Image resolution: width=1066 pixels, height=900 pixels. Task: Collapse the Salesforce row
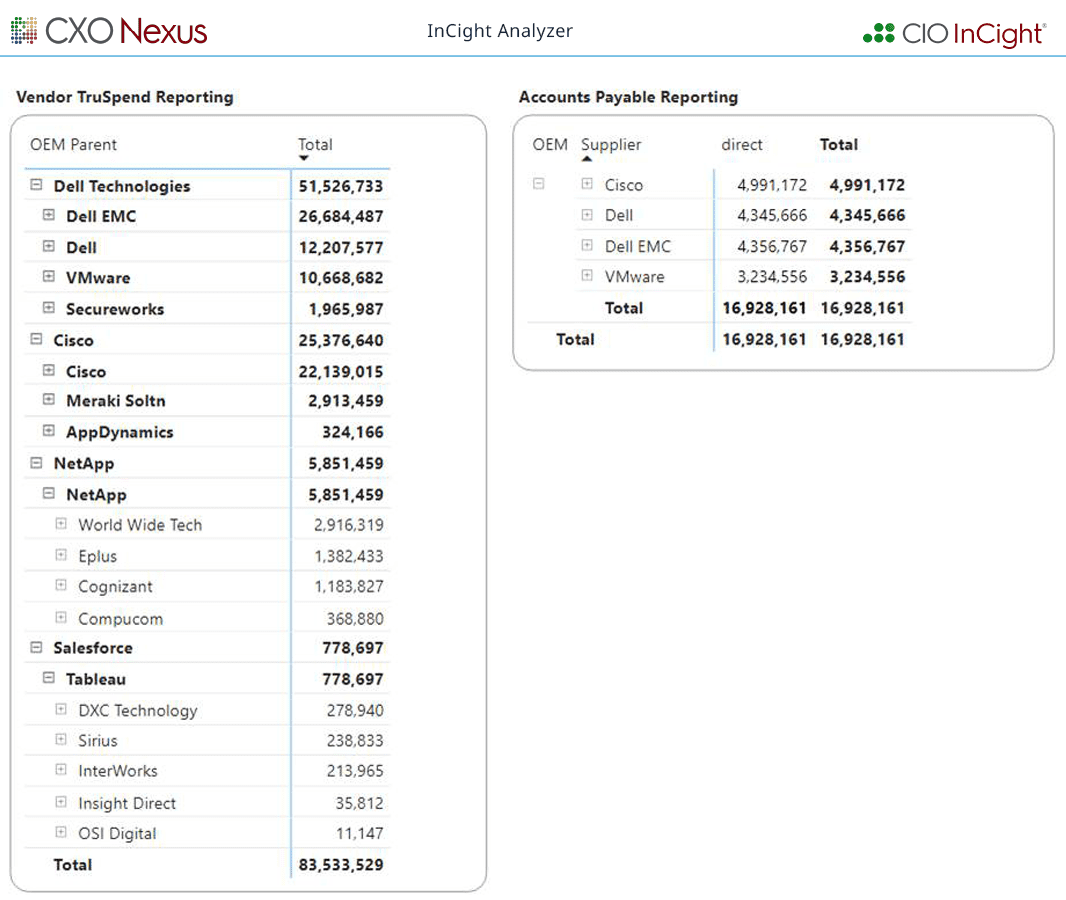pos(36,647)
